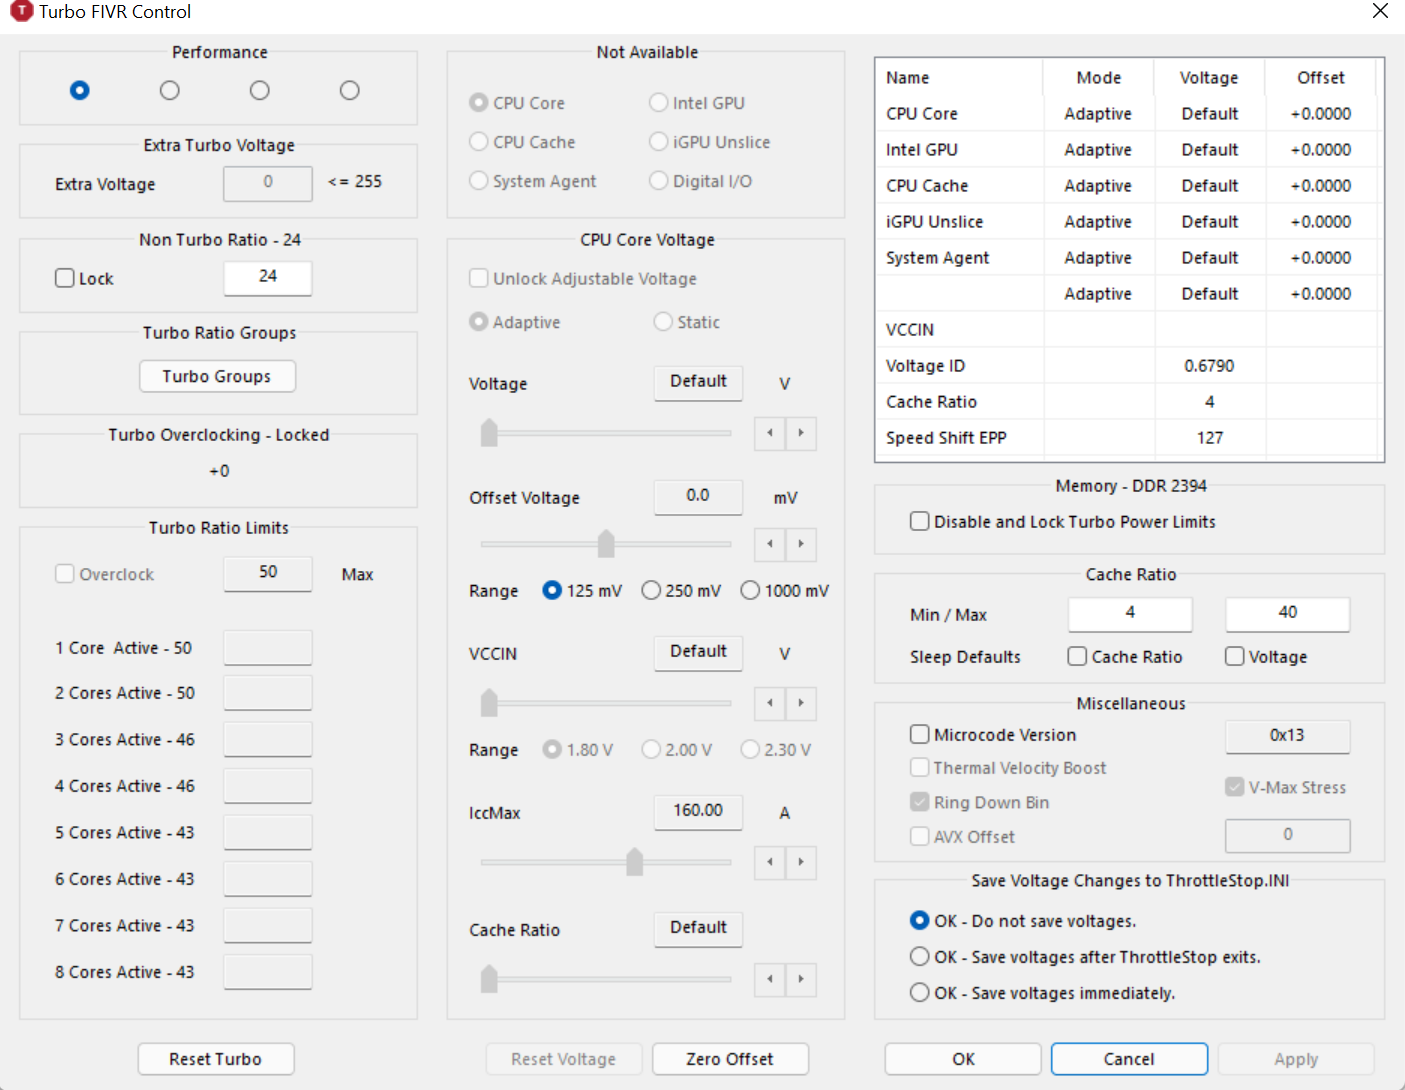Click the Reset Turbo button
The height and width of the screenshot is (1090, 1405).
click(216, 1059)
